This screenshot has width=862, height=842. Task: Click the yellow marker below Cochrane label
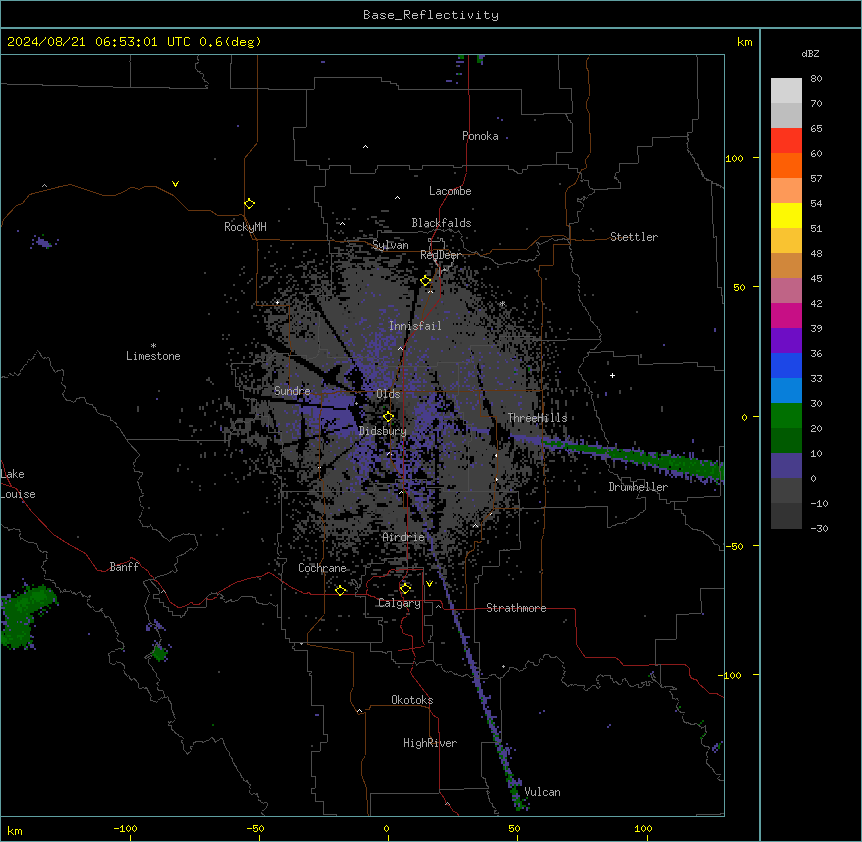tap(340, 590)
